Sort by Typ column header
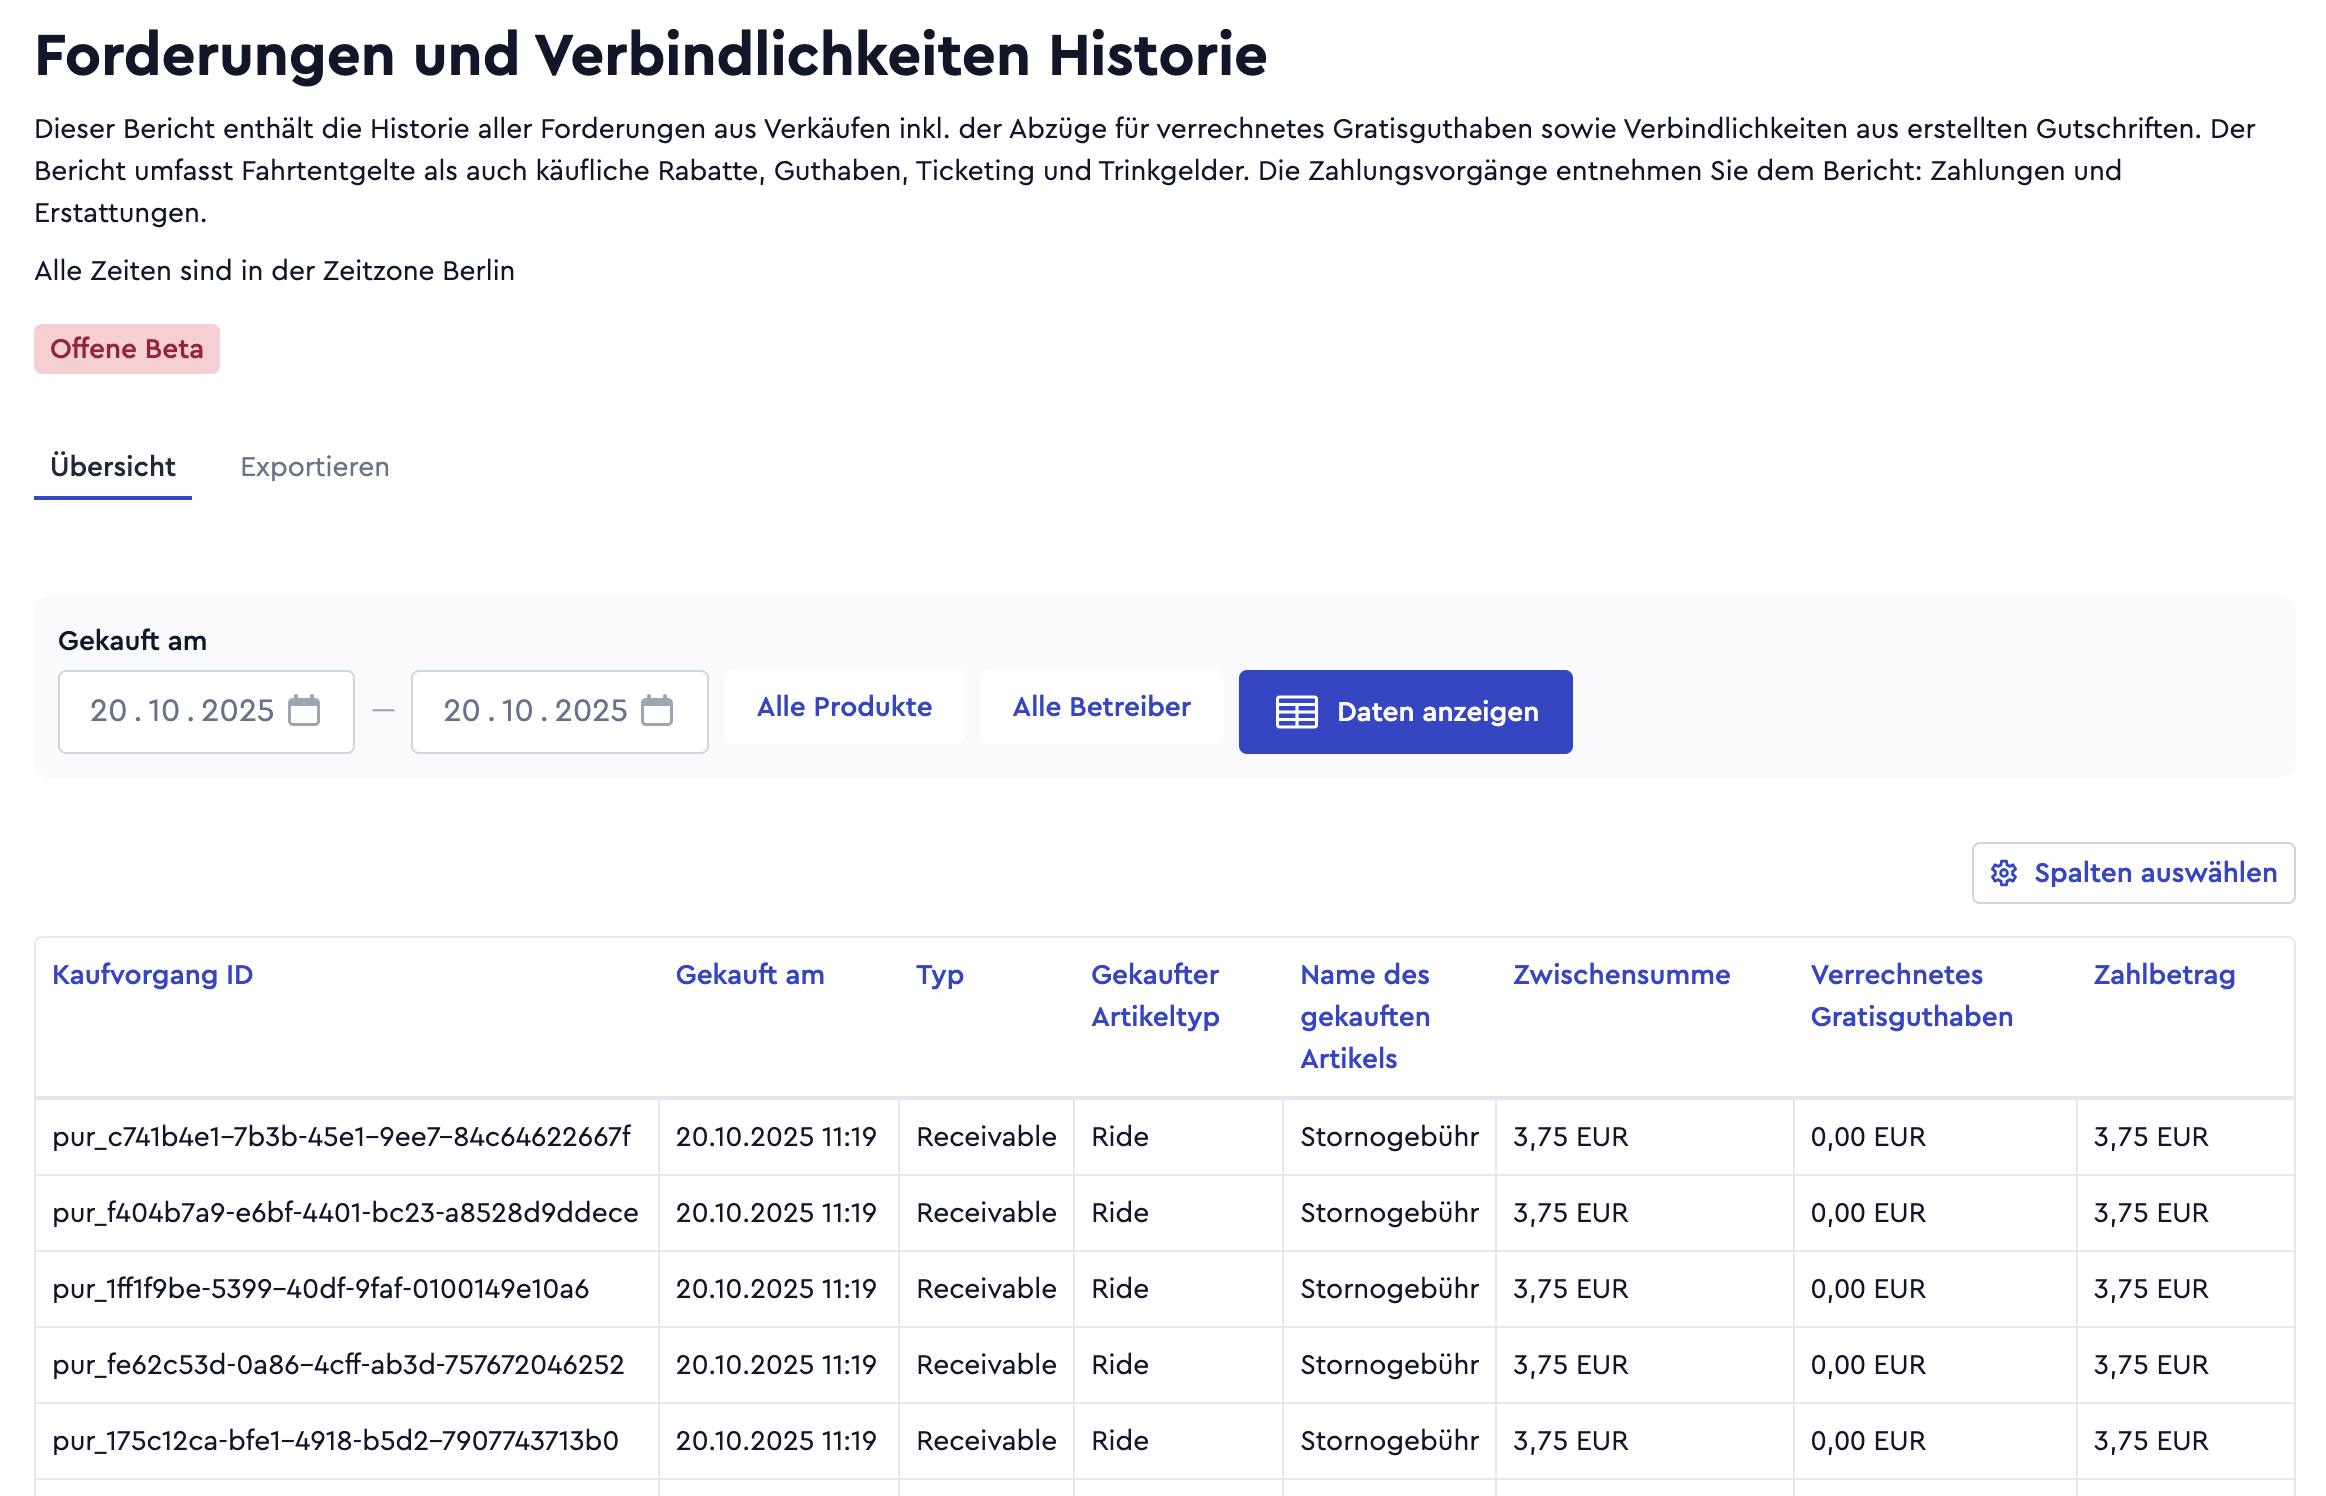The height and width of the screenshot is (1496, 2326). click(x=940, y=975)
